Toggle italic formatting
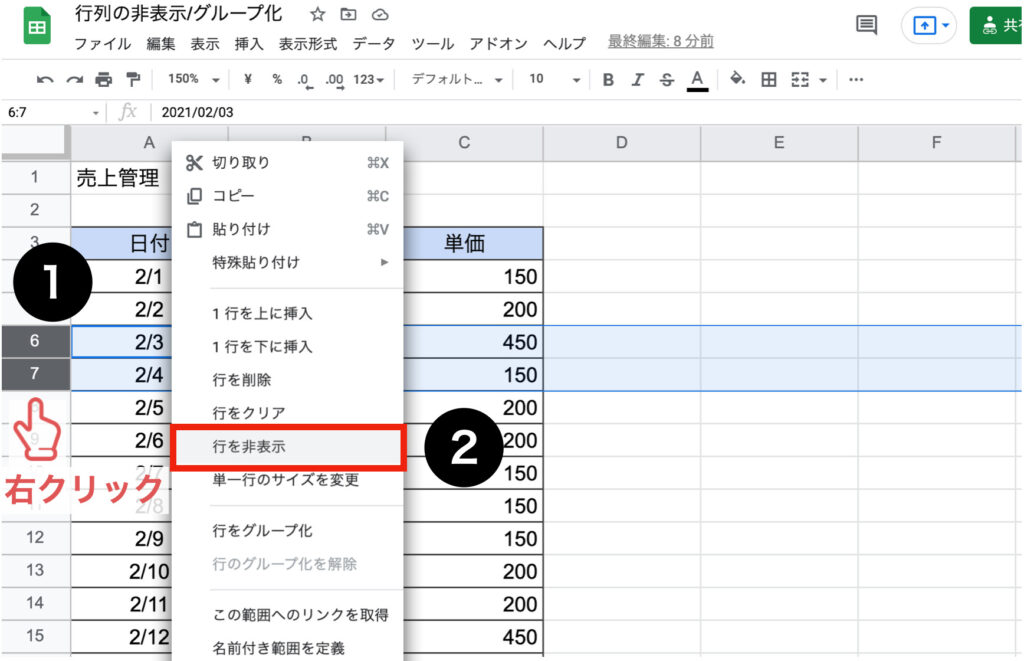The width and height of the screenshot is (1024, 661). (x=637, y=80)
